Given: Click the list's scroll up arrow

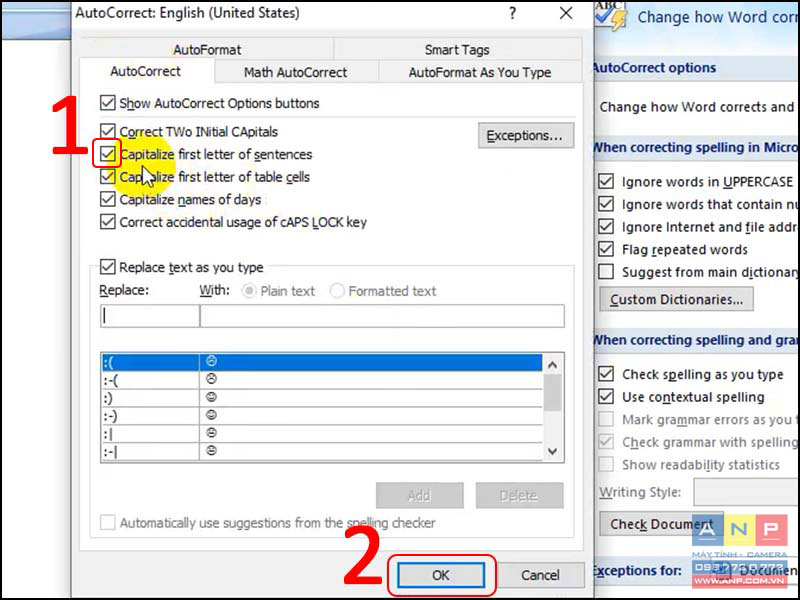Looking at the screenshot, I should (553, 364).
